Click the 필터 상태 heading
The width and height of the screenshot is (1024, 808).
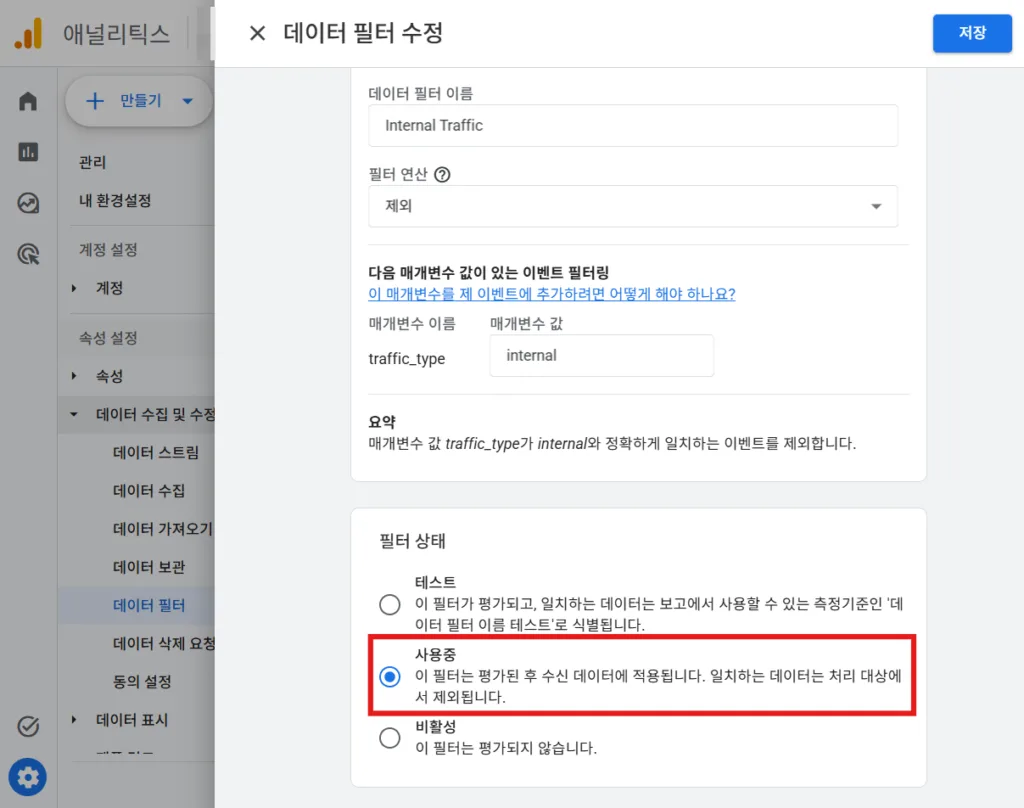tap(412, 541)
